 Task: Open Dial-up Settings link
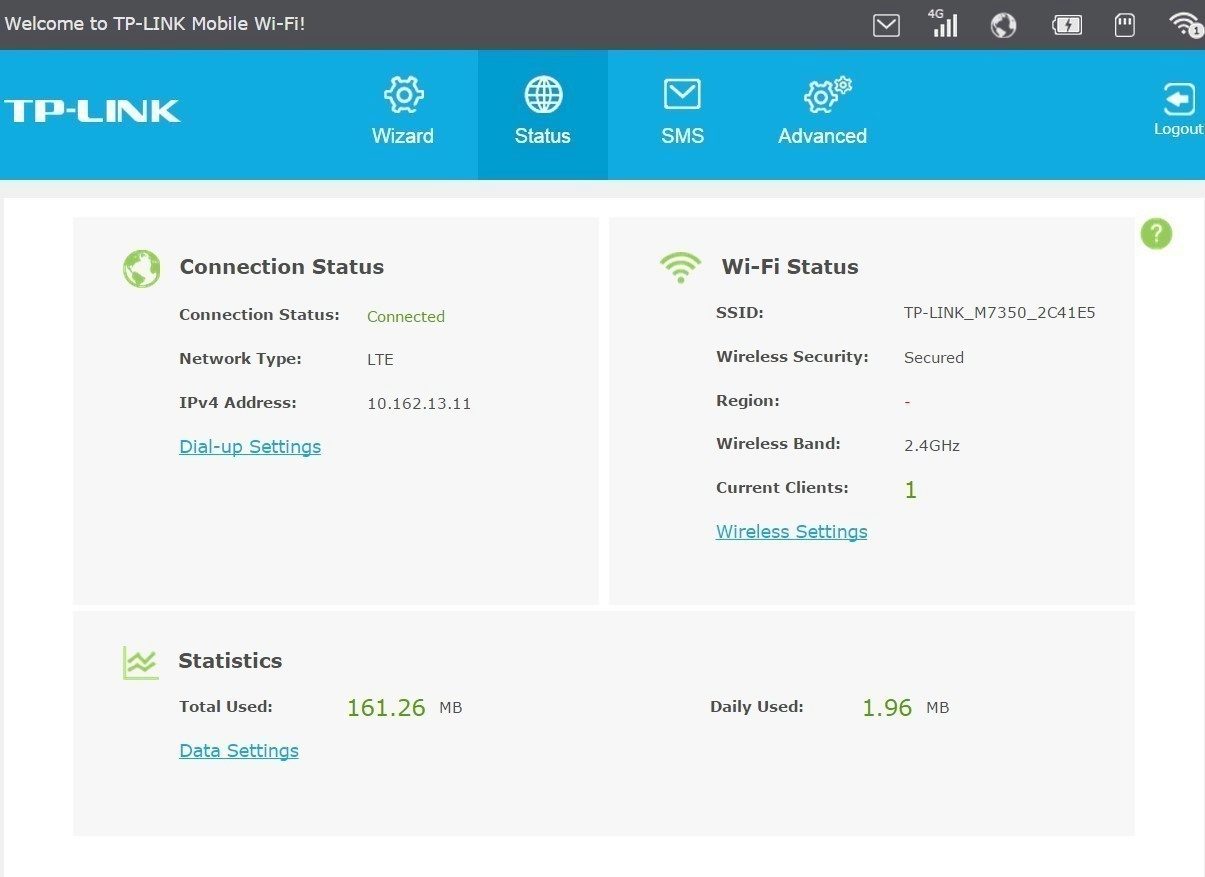(x=250, y=447)
